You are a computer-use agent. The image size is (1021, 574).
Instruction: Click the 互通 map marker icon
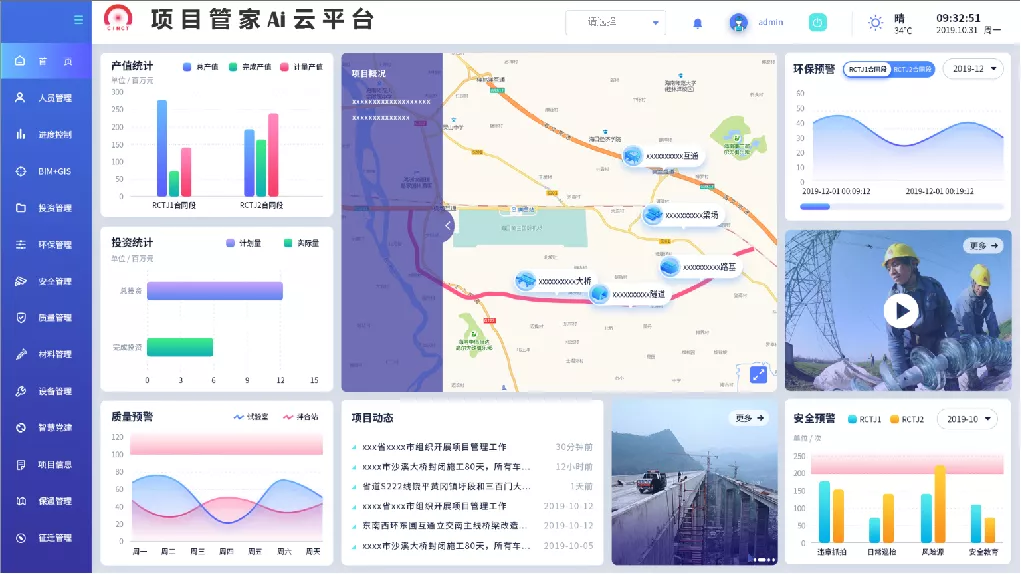(633, 156)
